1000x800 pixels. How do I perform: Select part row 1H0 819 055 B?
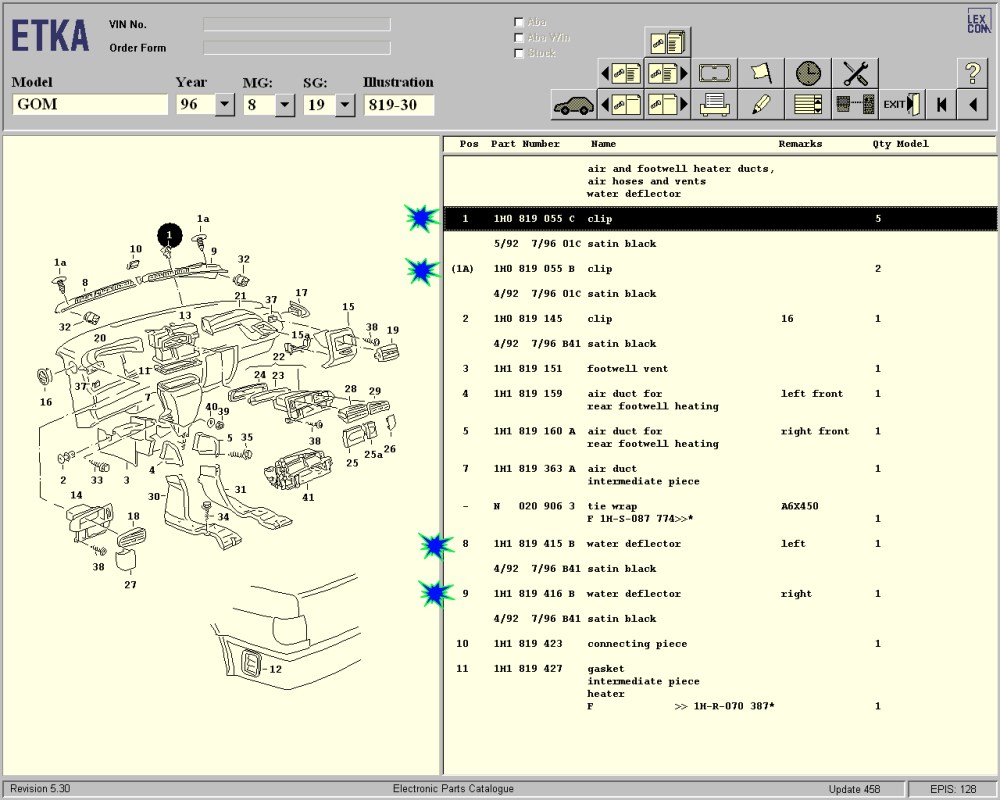(x=720, y=269)
